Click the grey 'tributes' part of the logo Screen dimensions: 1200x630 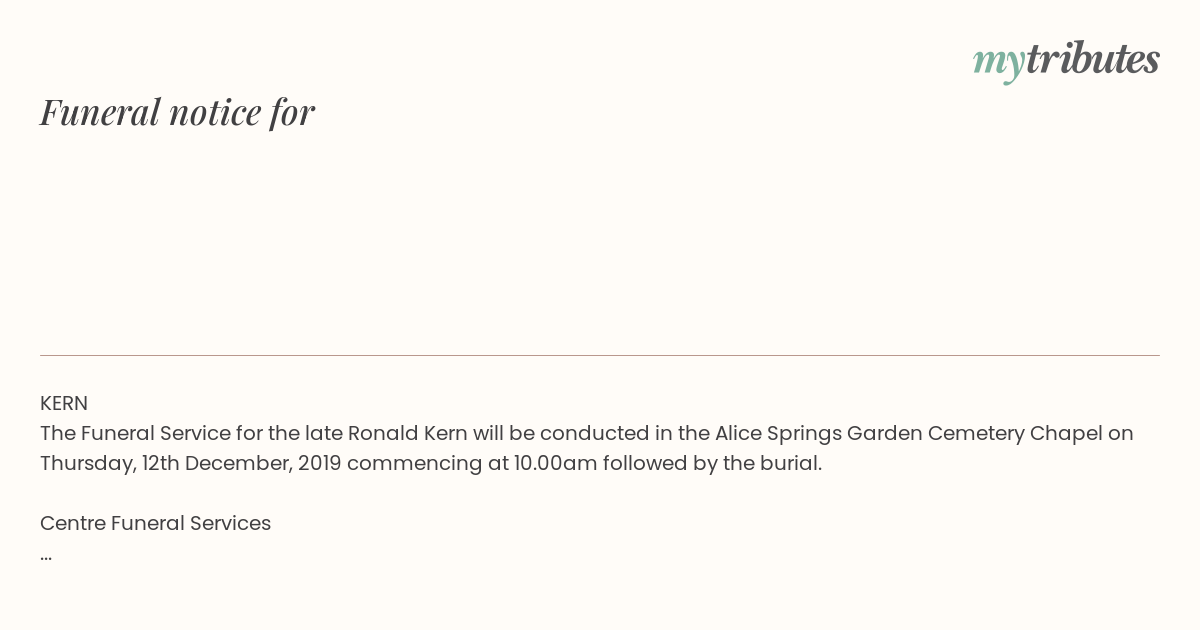click(x=1092, y=59)
